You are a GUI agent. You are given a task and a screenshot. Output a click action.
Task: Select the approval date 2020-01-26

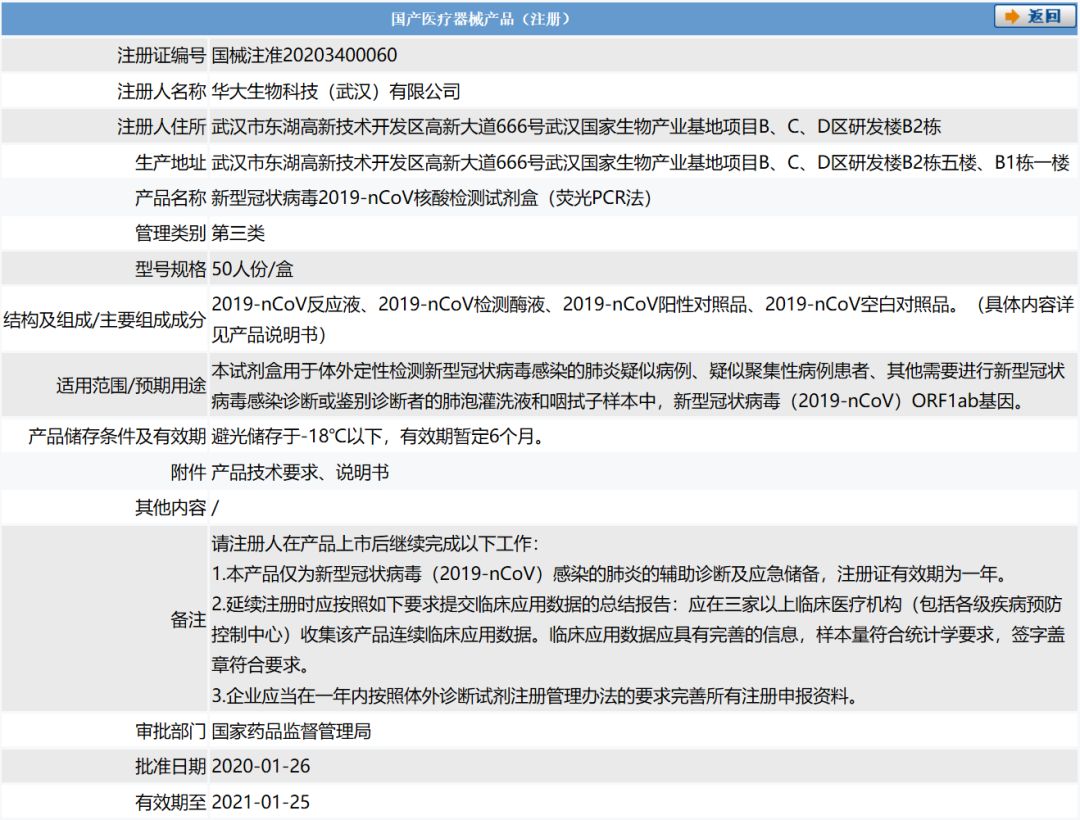[x=260, y=766]
